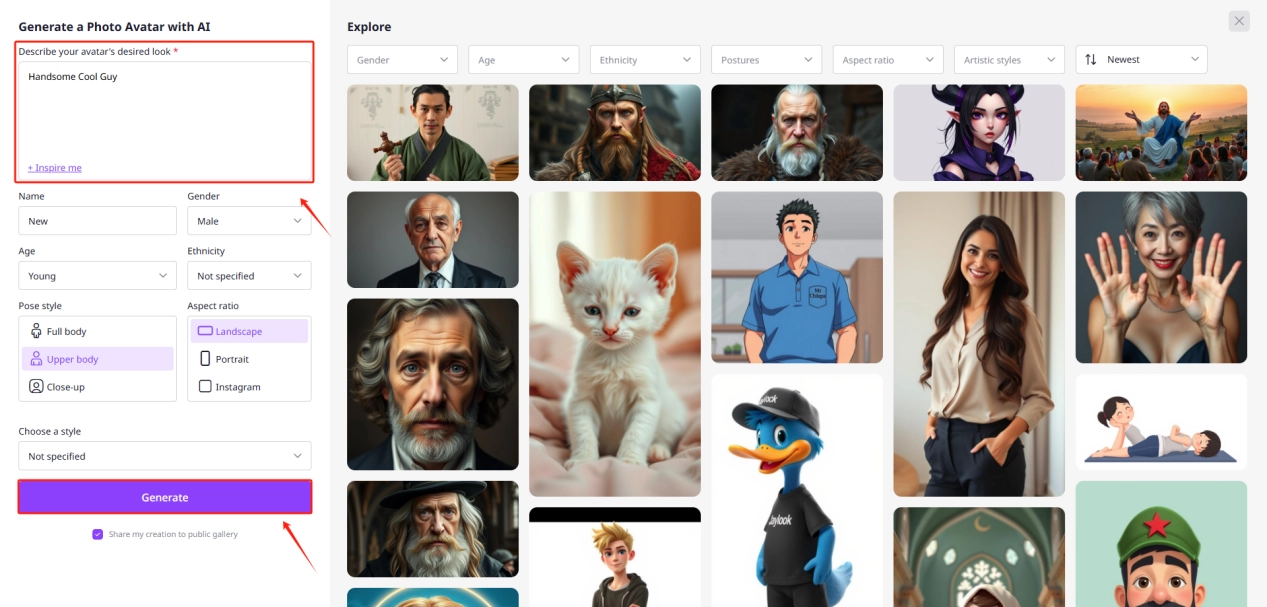Pick the Close-up pose icon

point(36,387)
